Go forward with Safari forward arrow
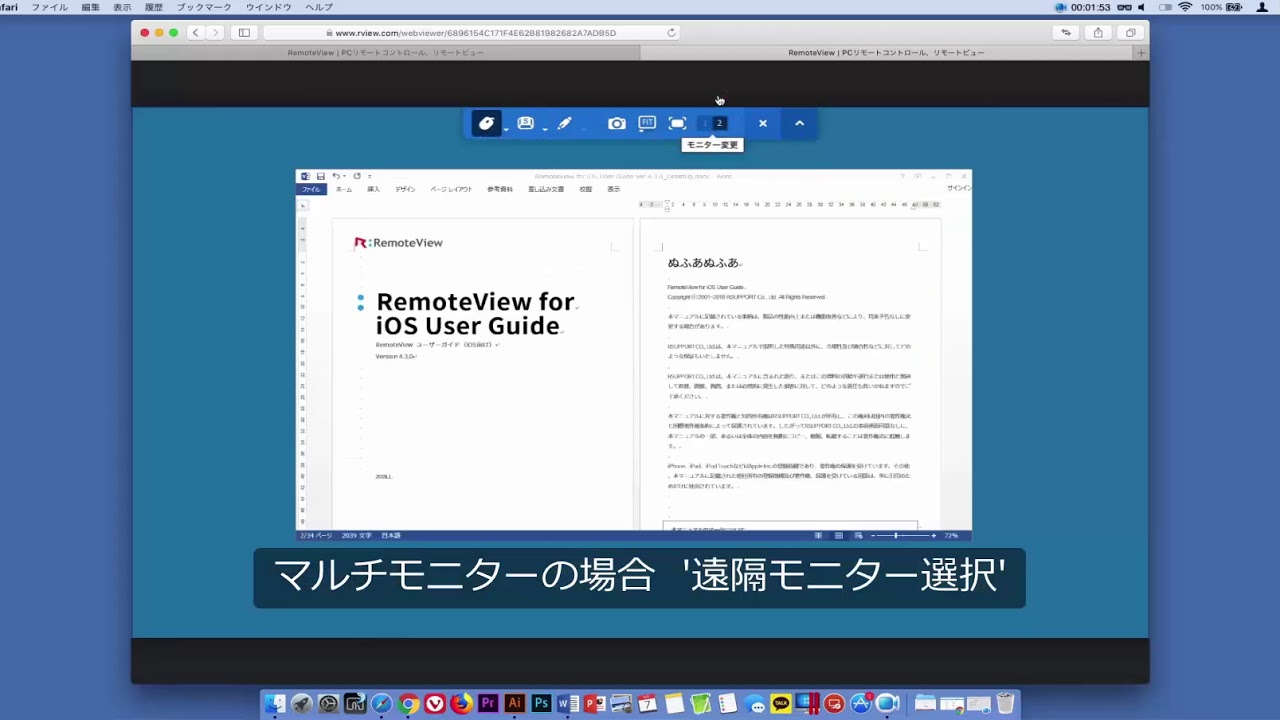The image size is (1280, 720). tap(215, 33)
